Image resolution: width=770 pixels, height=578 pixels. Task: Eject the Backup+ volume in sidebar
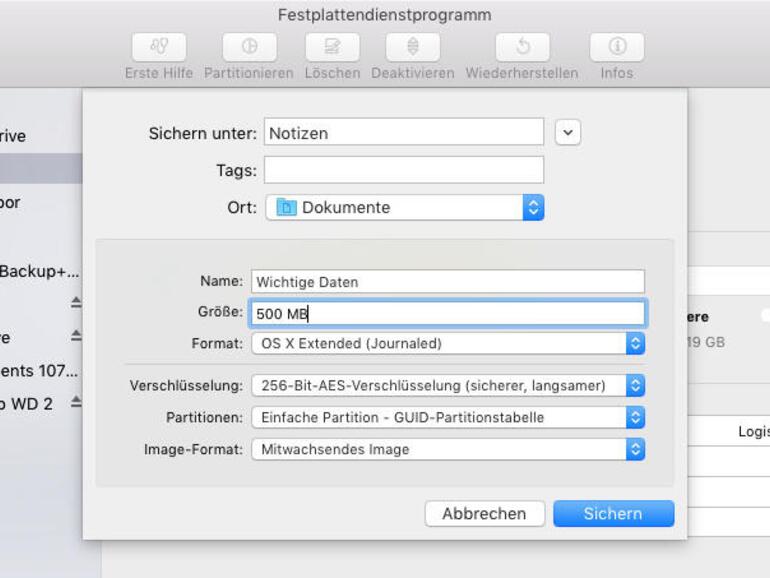coord(76,302)
